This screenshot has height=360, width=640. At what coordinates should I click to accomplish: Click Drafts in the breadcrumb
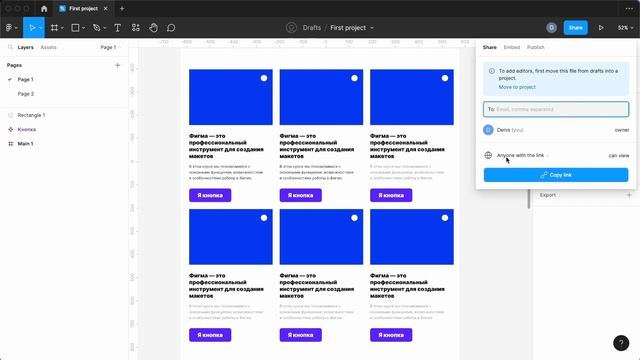pyautogui.click(x=311, y=28)
